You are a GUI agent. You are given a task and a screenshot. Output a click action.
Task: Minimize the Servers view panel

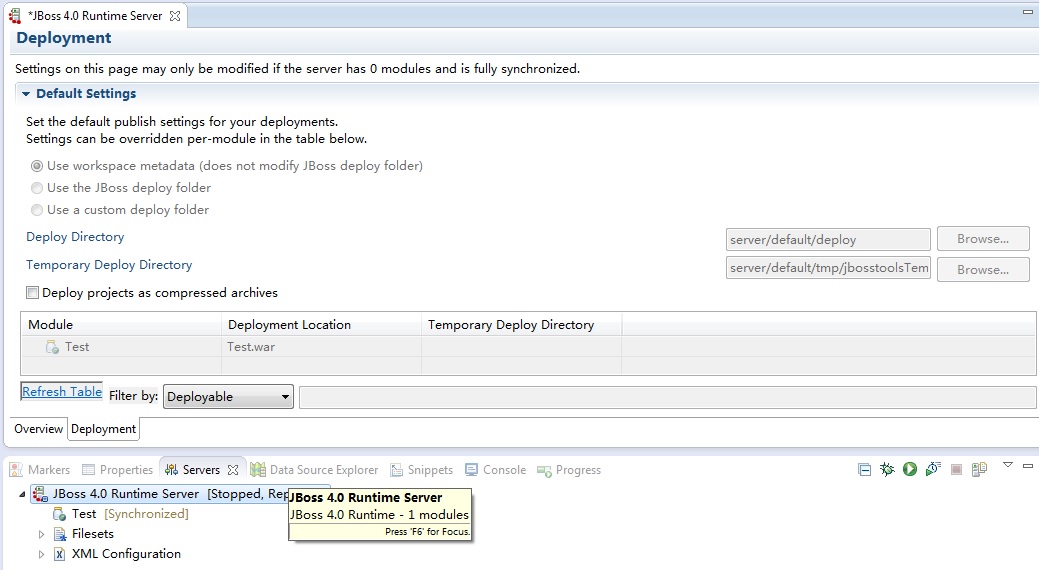point(1028,466)
